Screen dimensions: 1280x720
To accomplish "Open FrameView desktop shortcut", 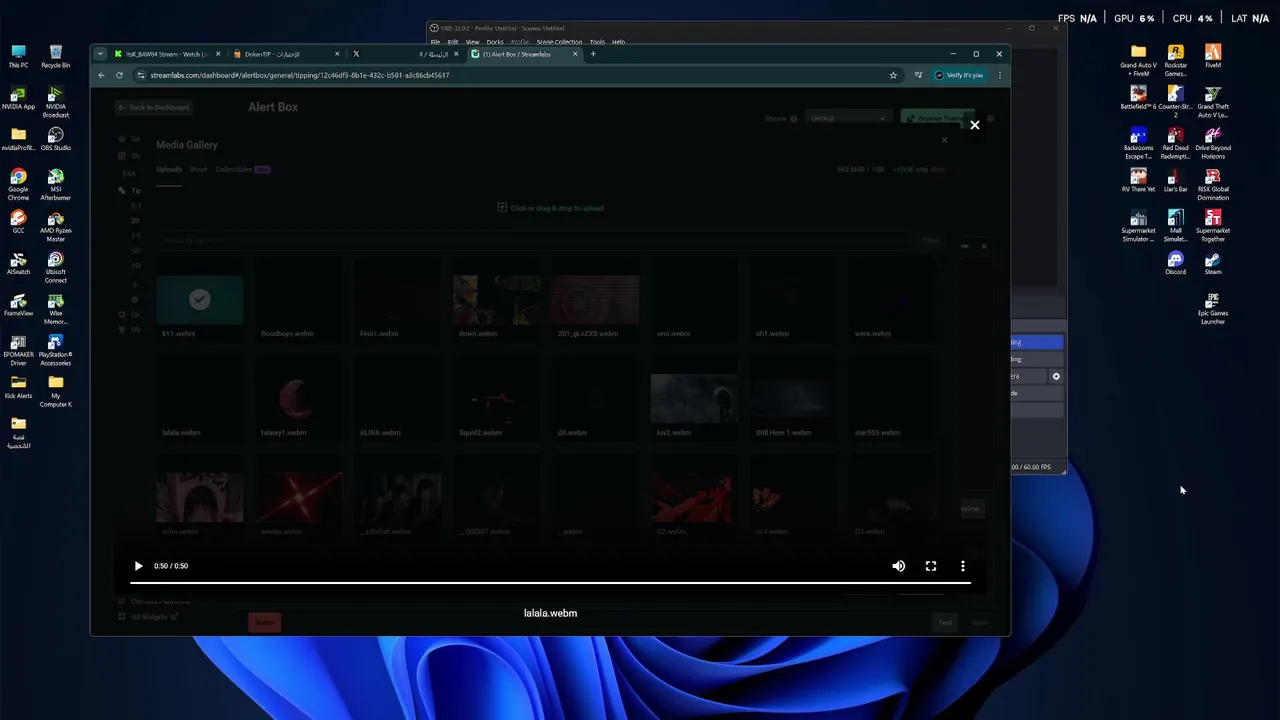I will point(18,304).
